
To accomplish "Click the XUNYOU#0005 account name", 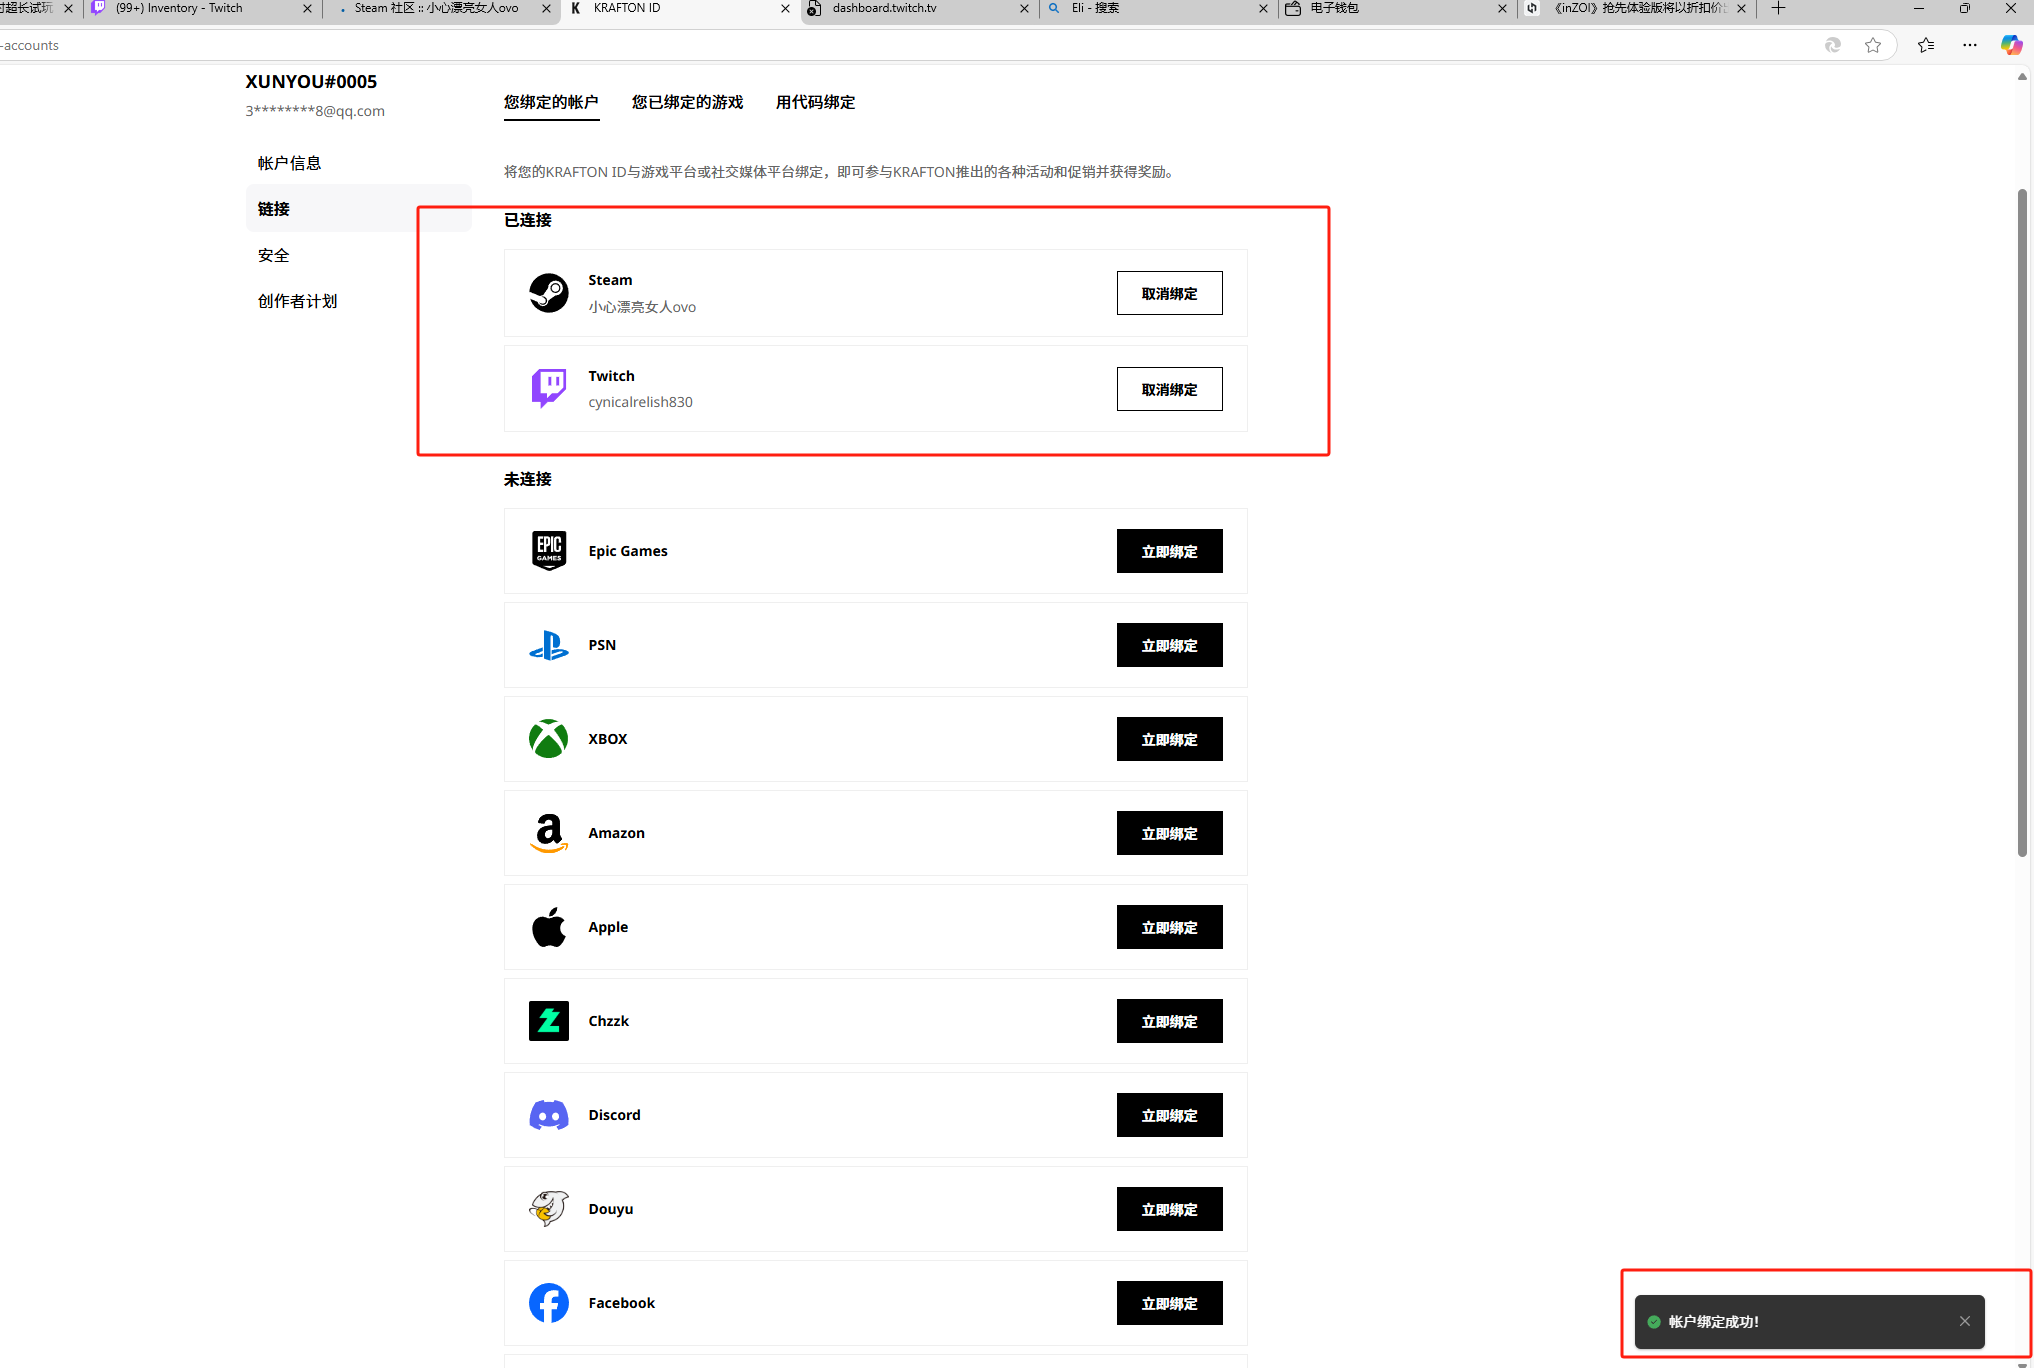I will pyautogui.click(x=311, y=82).
